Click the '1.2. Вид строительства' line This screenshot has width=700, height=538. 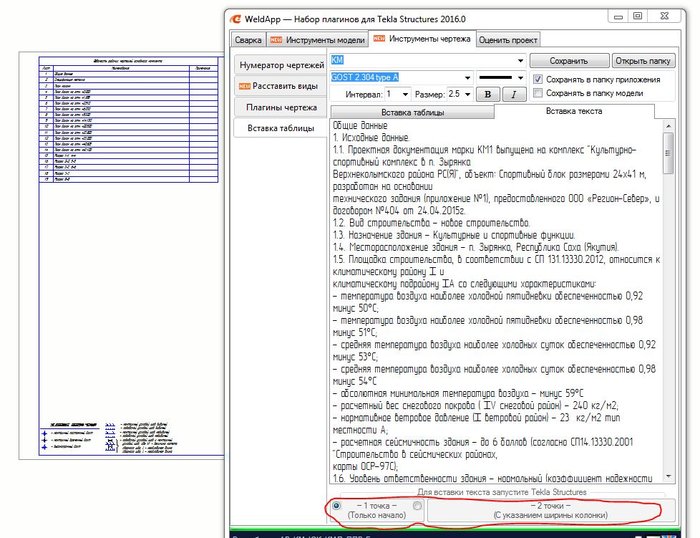pyautogui.click(x=431, y=223)
